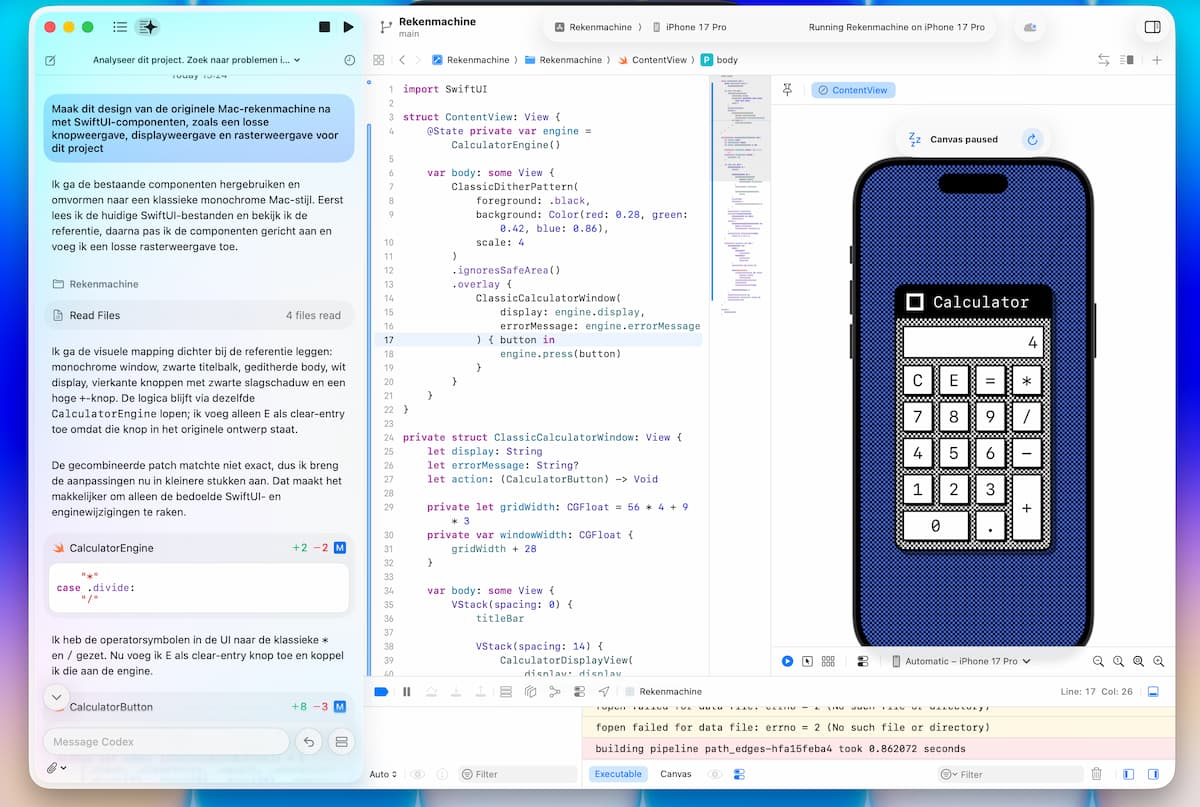
Task: Open 'Automatic – iPhone 17 Pro' preview device menu
Action: click(x=961, y=661)
